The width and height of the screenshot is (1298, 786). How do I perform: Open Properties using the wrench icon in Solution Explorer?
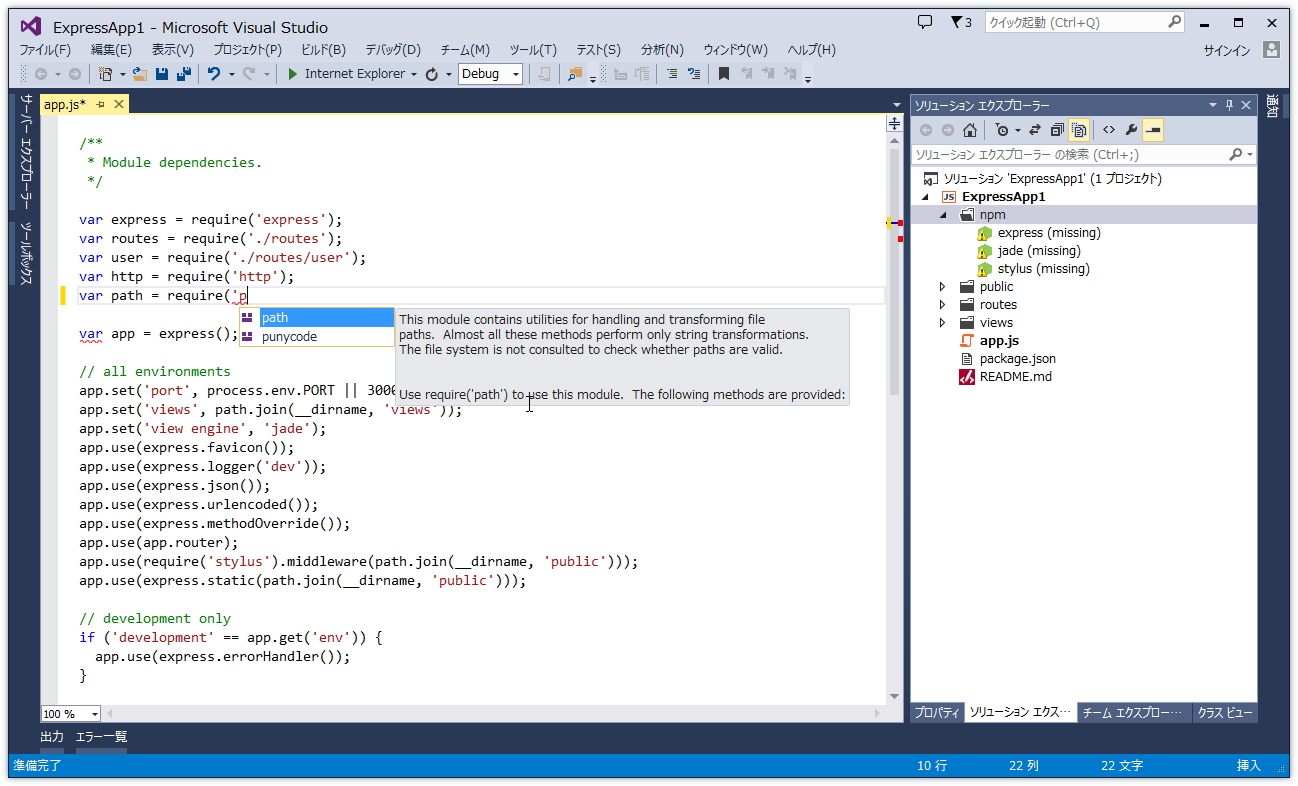coord(1132,130)
